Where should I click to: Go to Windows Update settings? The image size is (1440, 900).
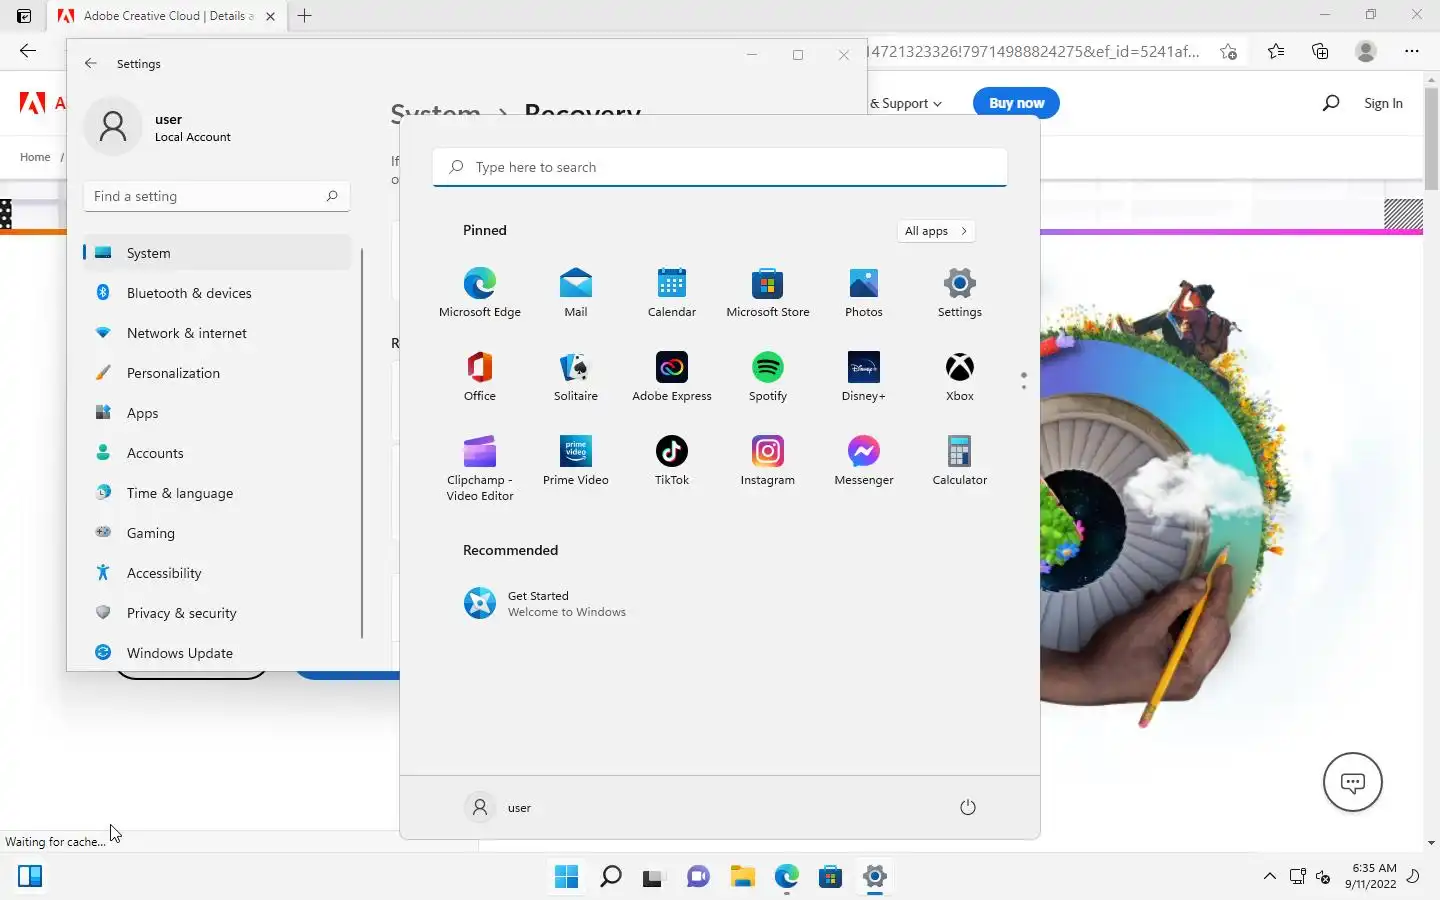[217, 653]
